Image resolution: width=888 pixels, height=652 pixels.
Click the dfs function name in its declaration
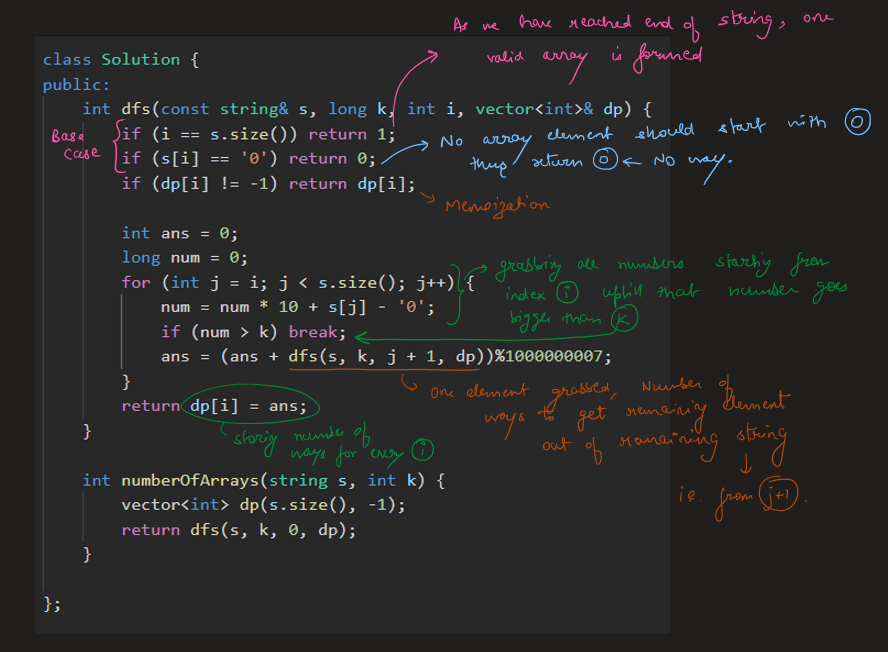[x=136, y=109]
